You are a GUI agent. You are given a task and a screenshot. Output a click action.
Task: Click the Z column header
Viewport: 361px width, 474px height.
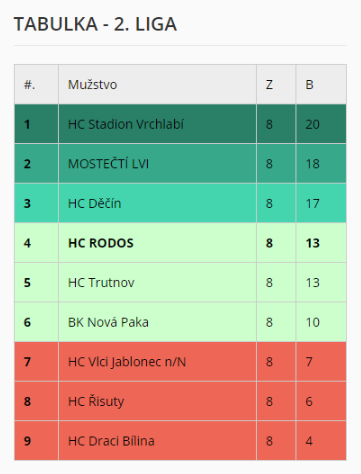tap(276, 84)
